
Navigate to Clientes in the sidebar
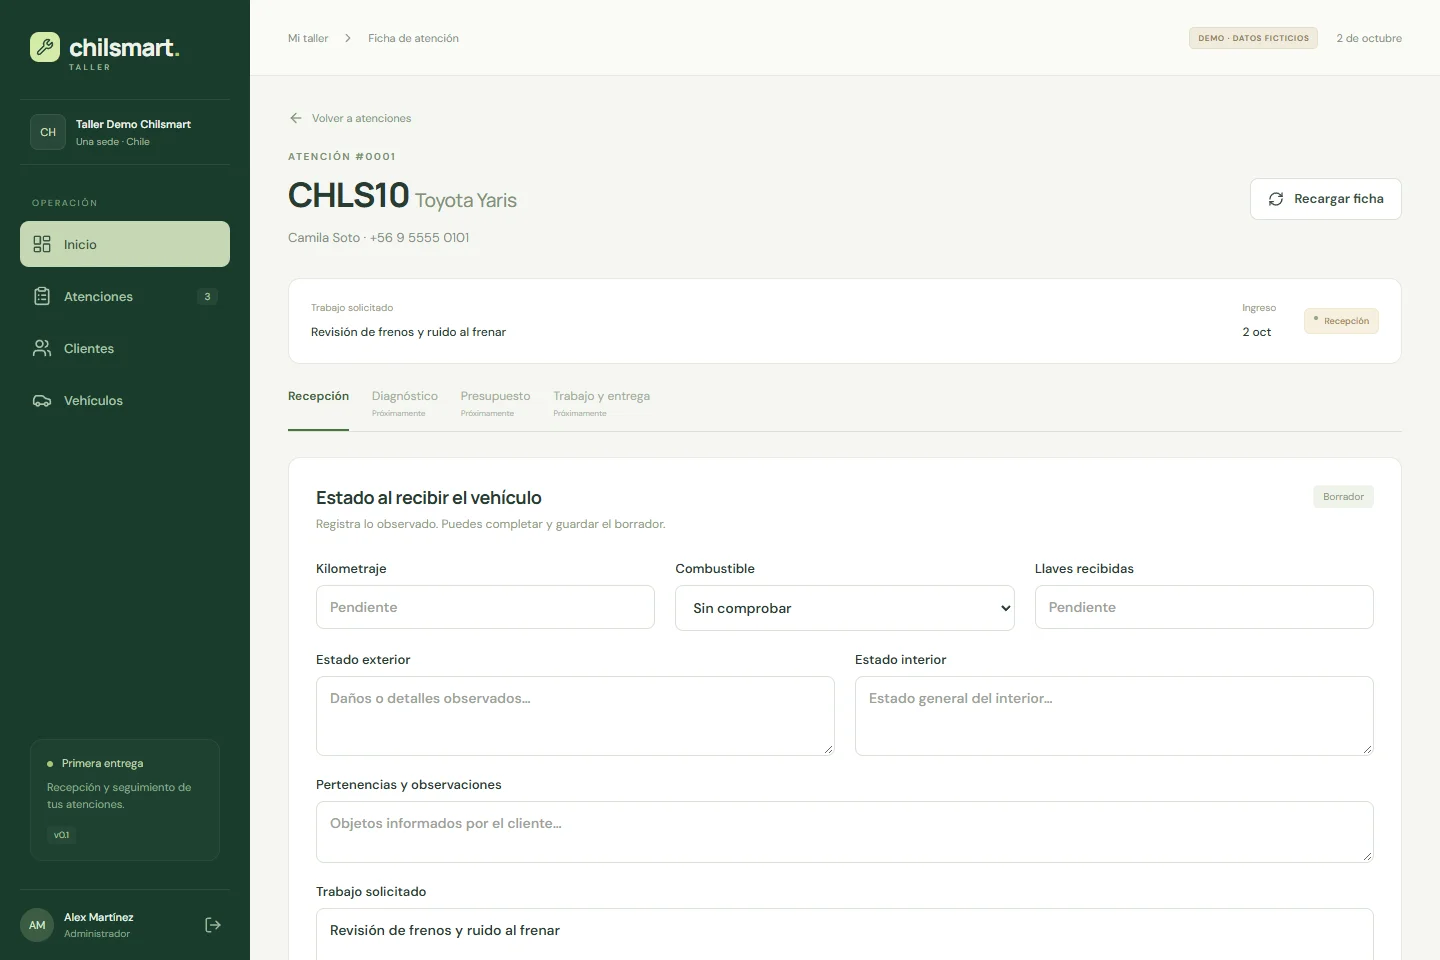(x=125, y=348)
